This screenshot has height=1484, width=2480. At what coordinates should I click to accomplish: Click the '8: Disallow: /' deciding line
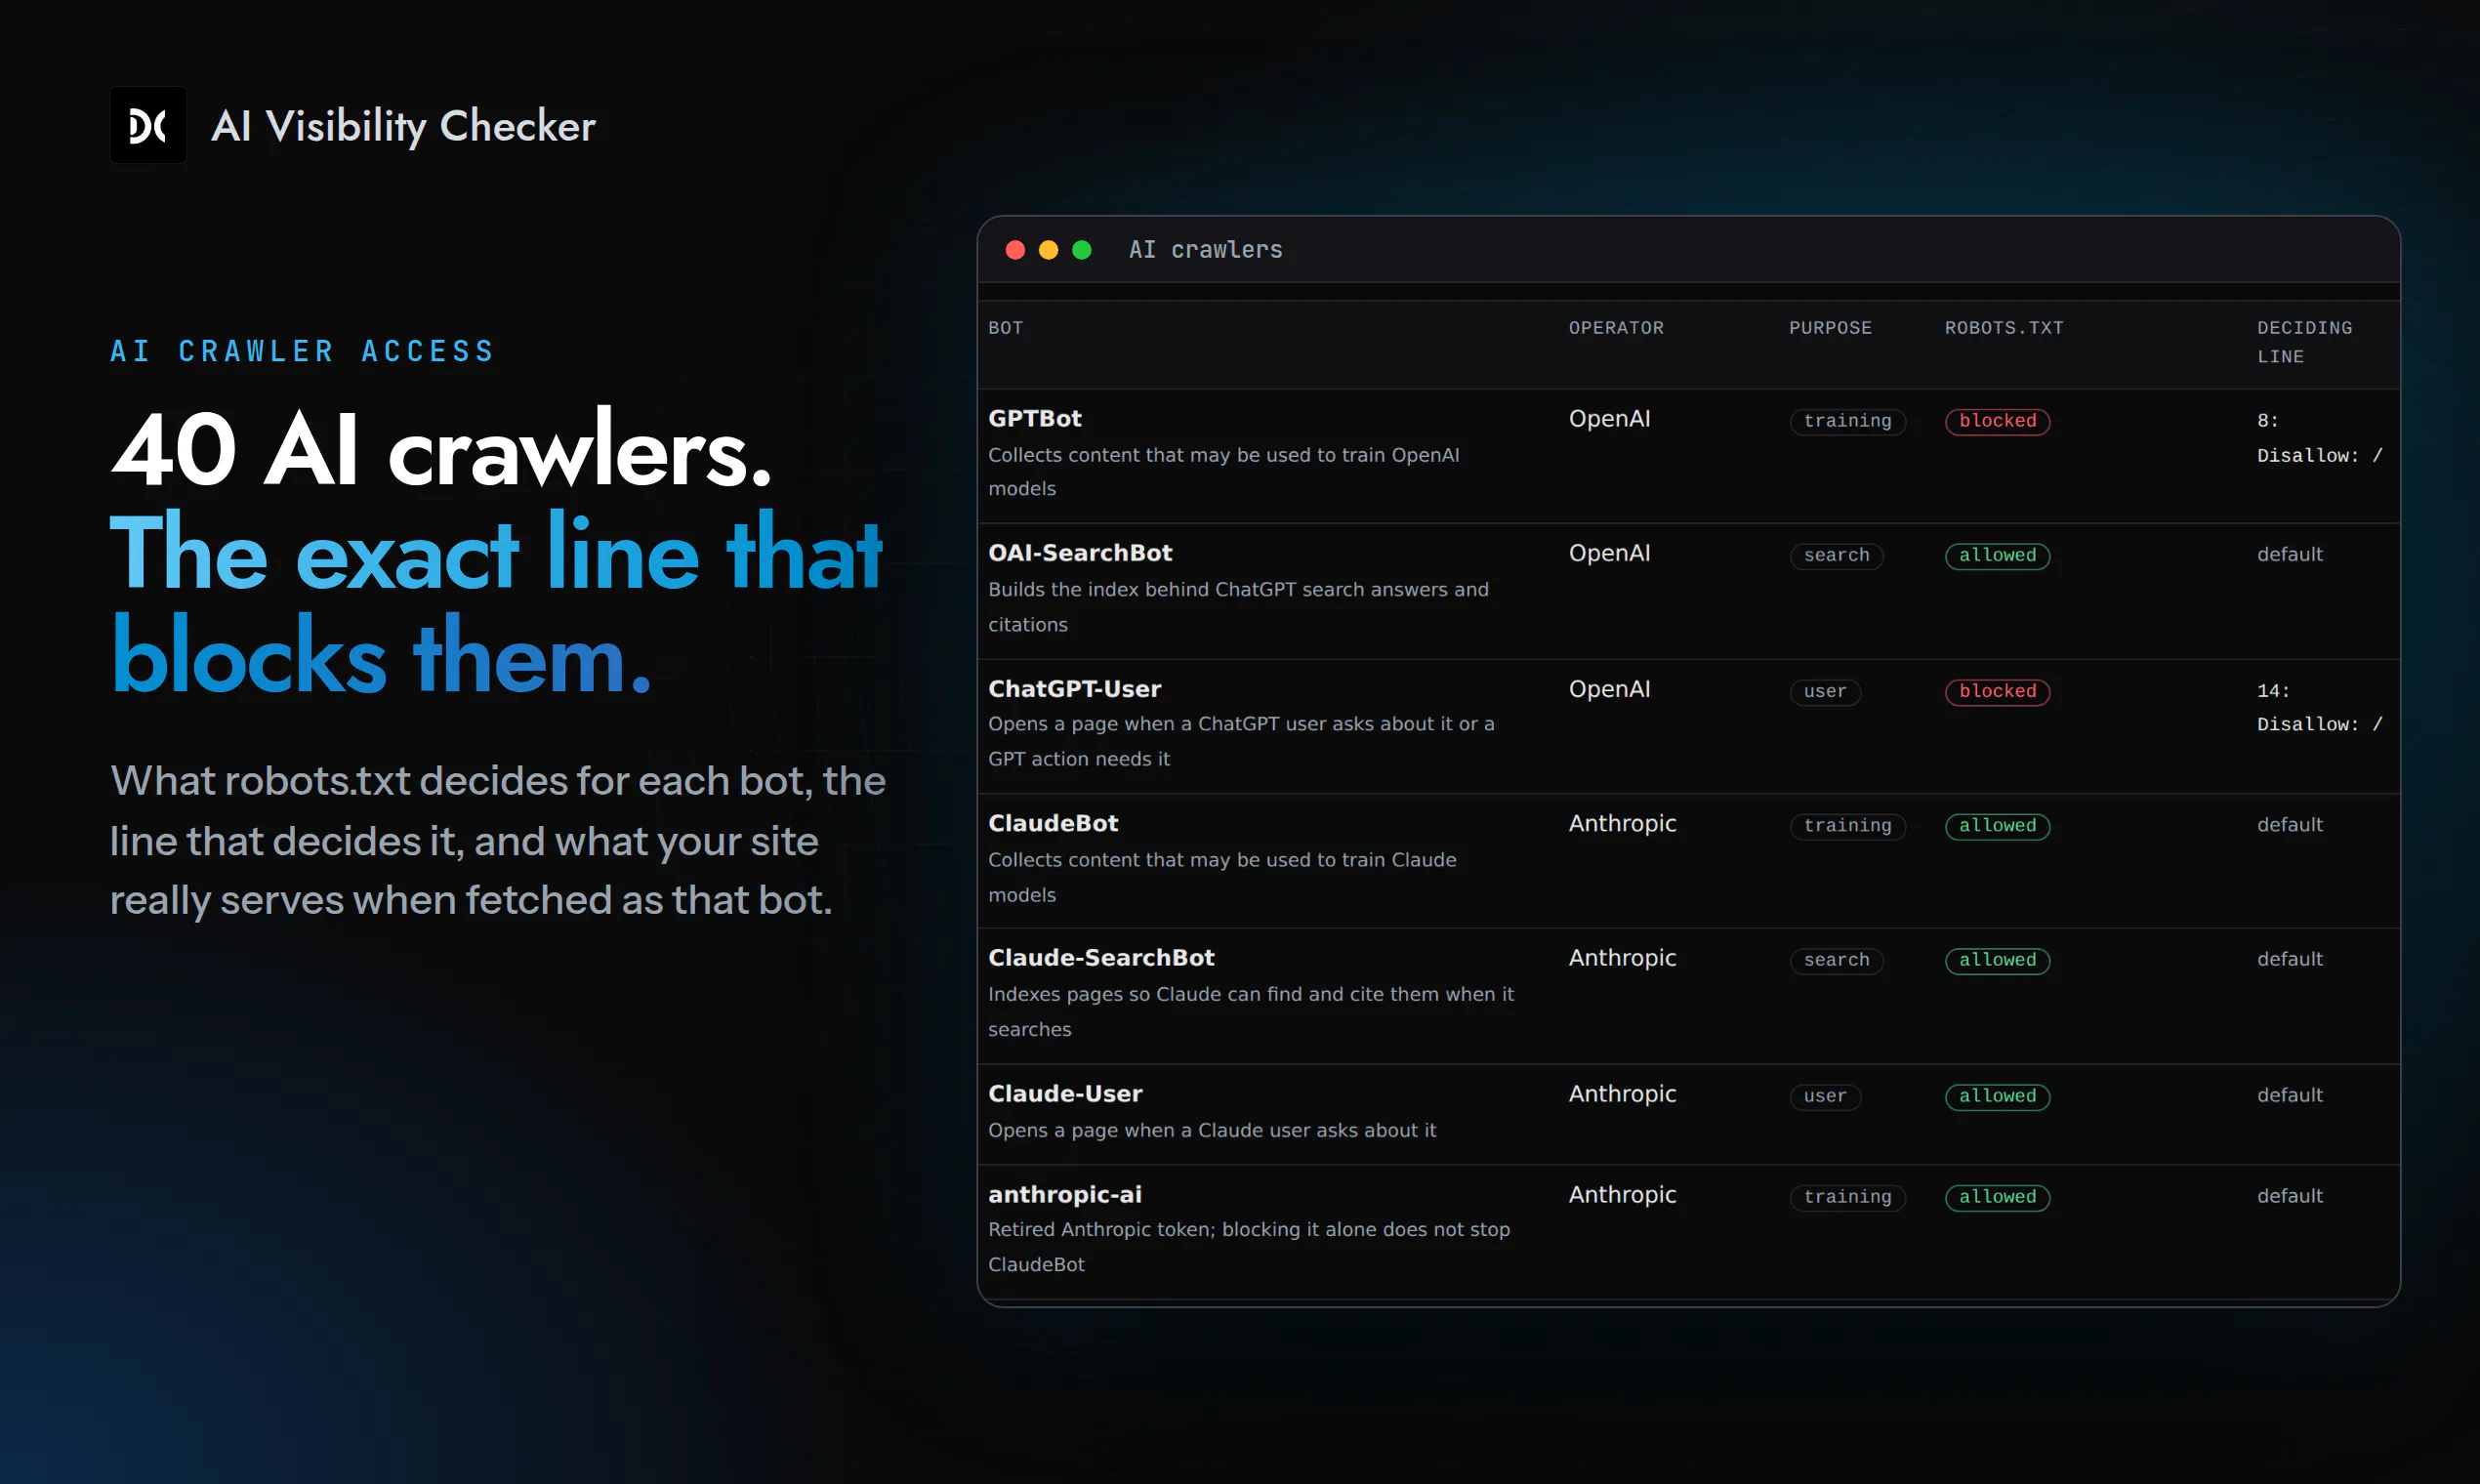pos(2319,438)
